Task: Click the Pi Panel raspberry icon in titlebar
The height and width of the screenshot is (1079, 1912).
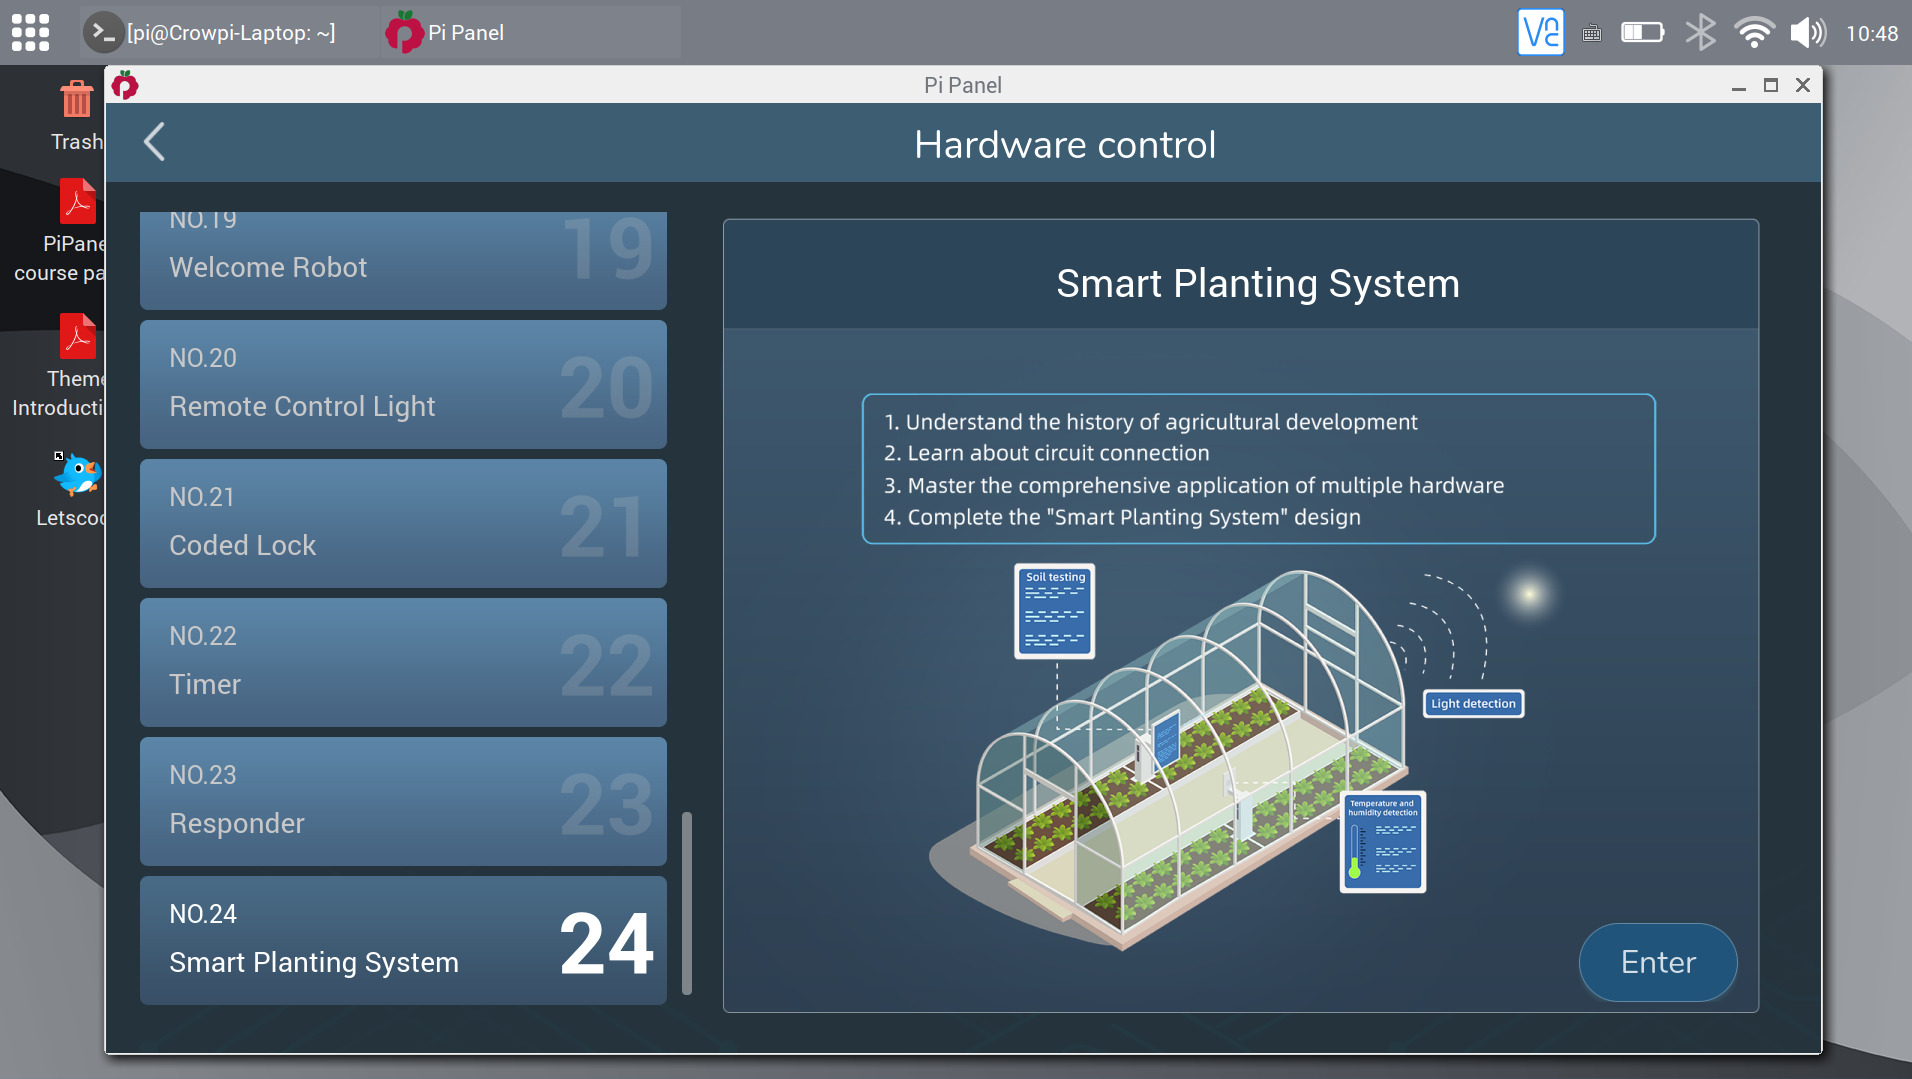Action: click(x=125, y=85)
